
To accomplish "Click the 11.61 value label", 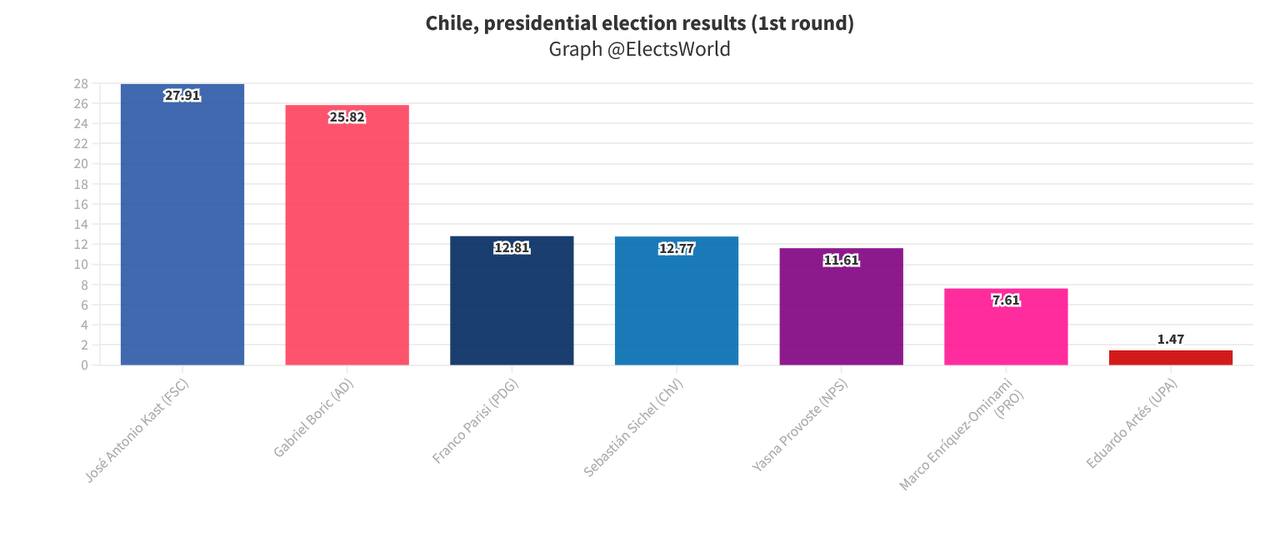I will tap(841, 260).
